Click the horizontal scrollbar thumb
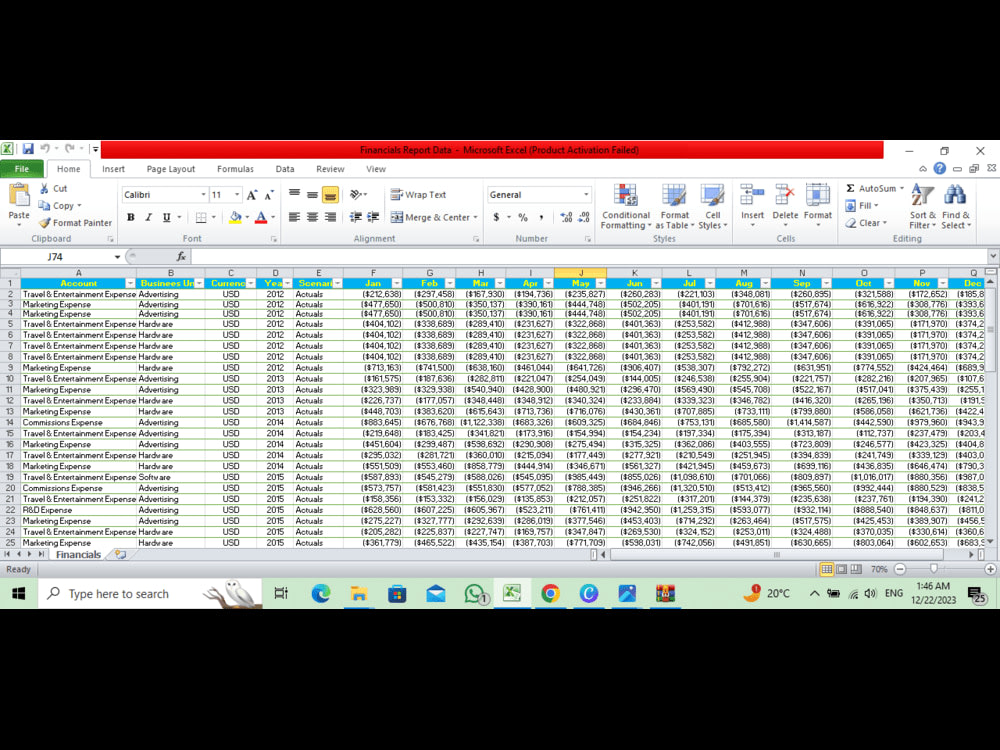The width and height of the screenshot is (1000, 750). coord(776,555)
